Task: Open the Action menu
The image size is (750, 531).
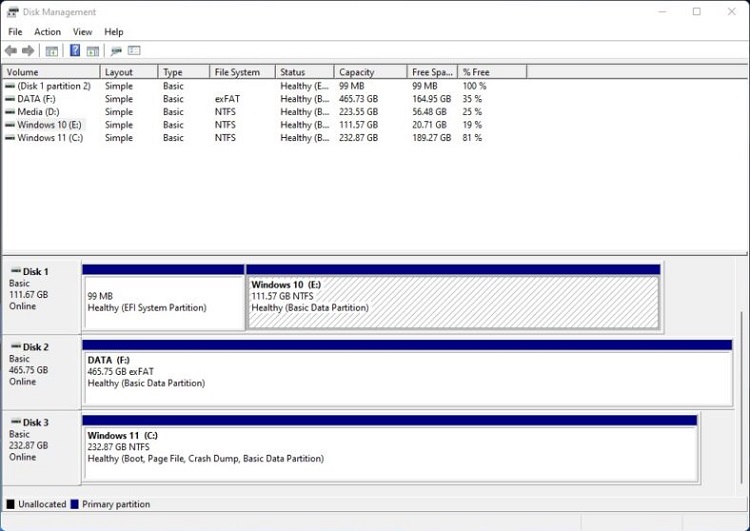Action: click(47, 32)
